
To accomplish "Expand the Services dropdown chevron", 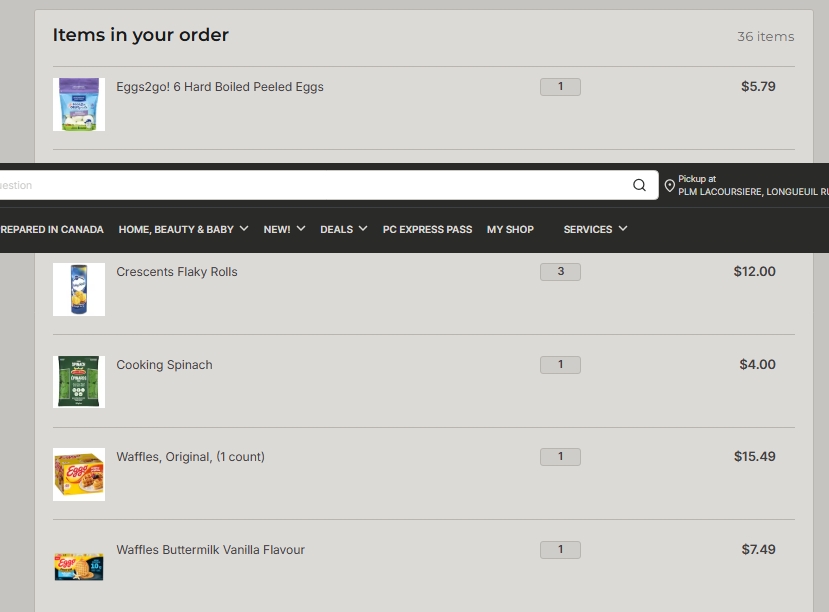I will click(x=623, y=229).
